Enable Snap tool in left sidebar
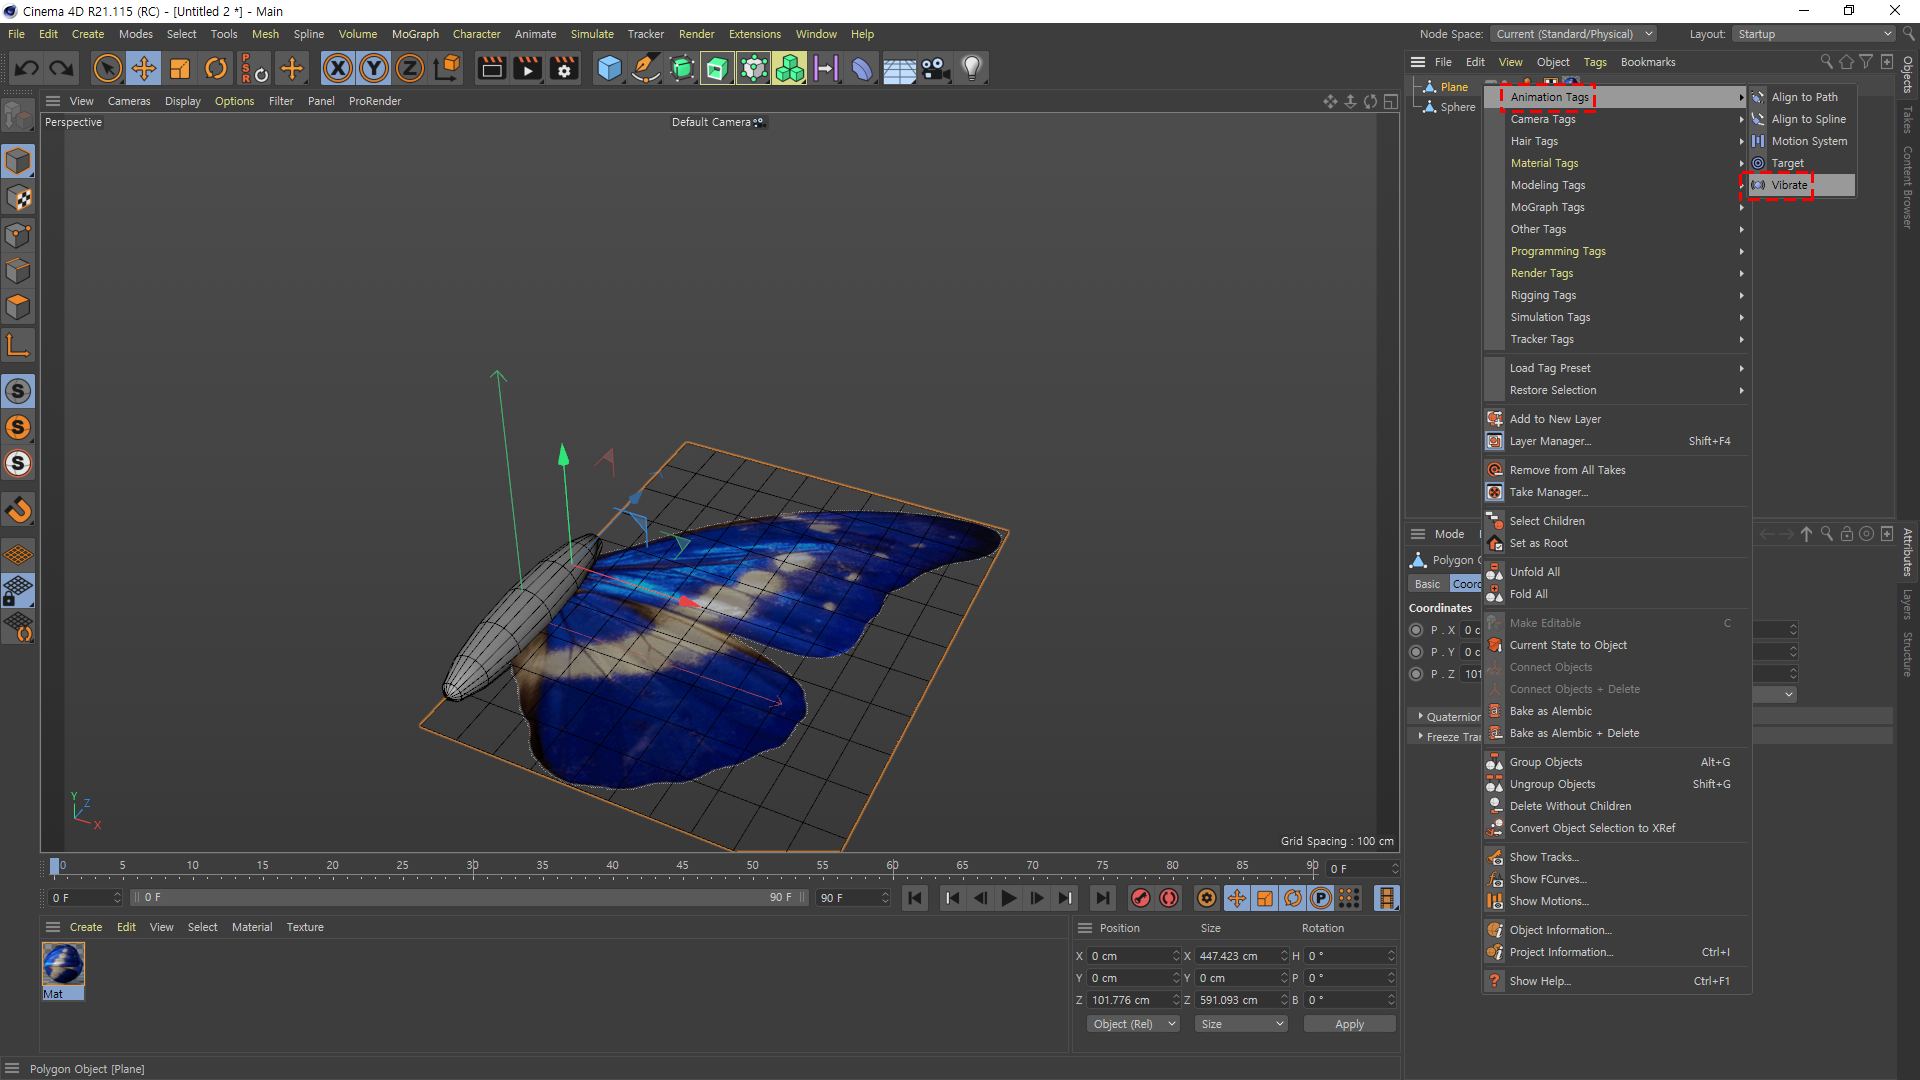 (18, 510)
